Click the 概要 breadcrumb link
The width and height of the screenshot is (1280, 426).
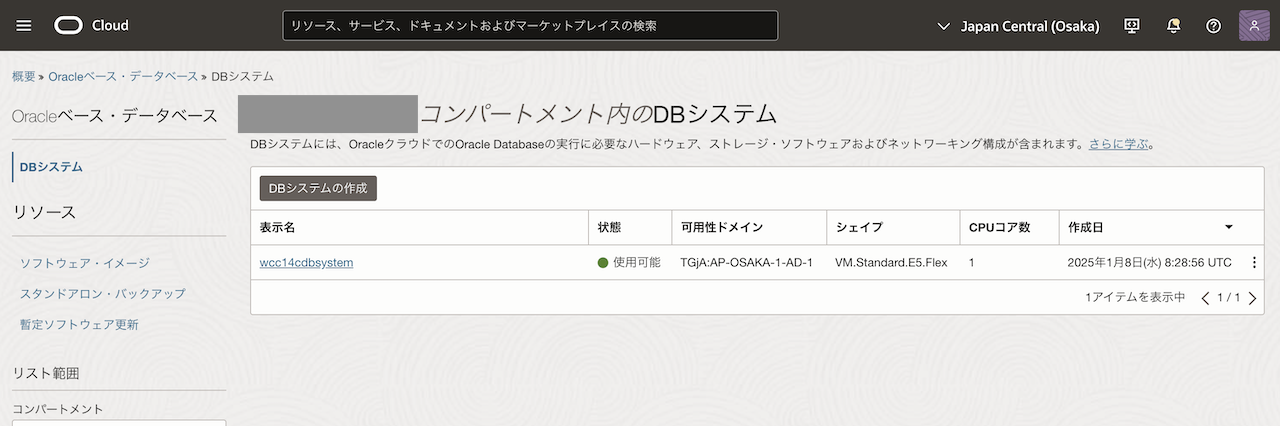point(23,76)
